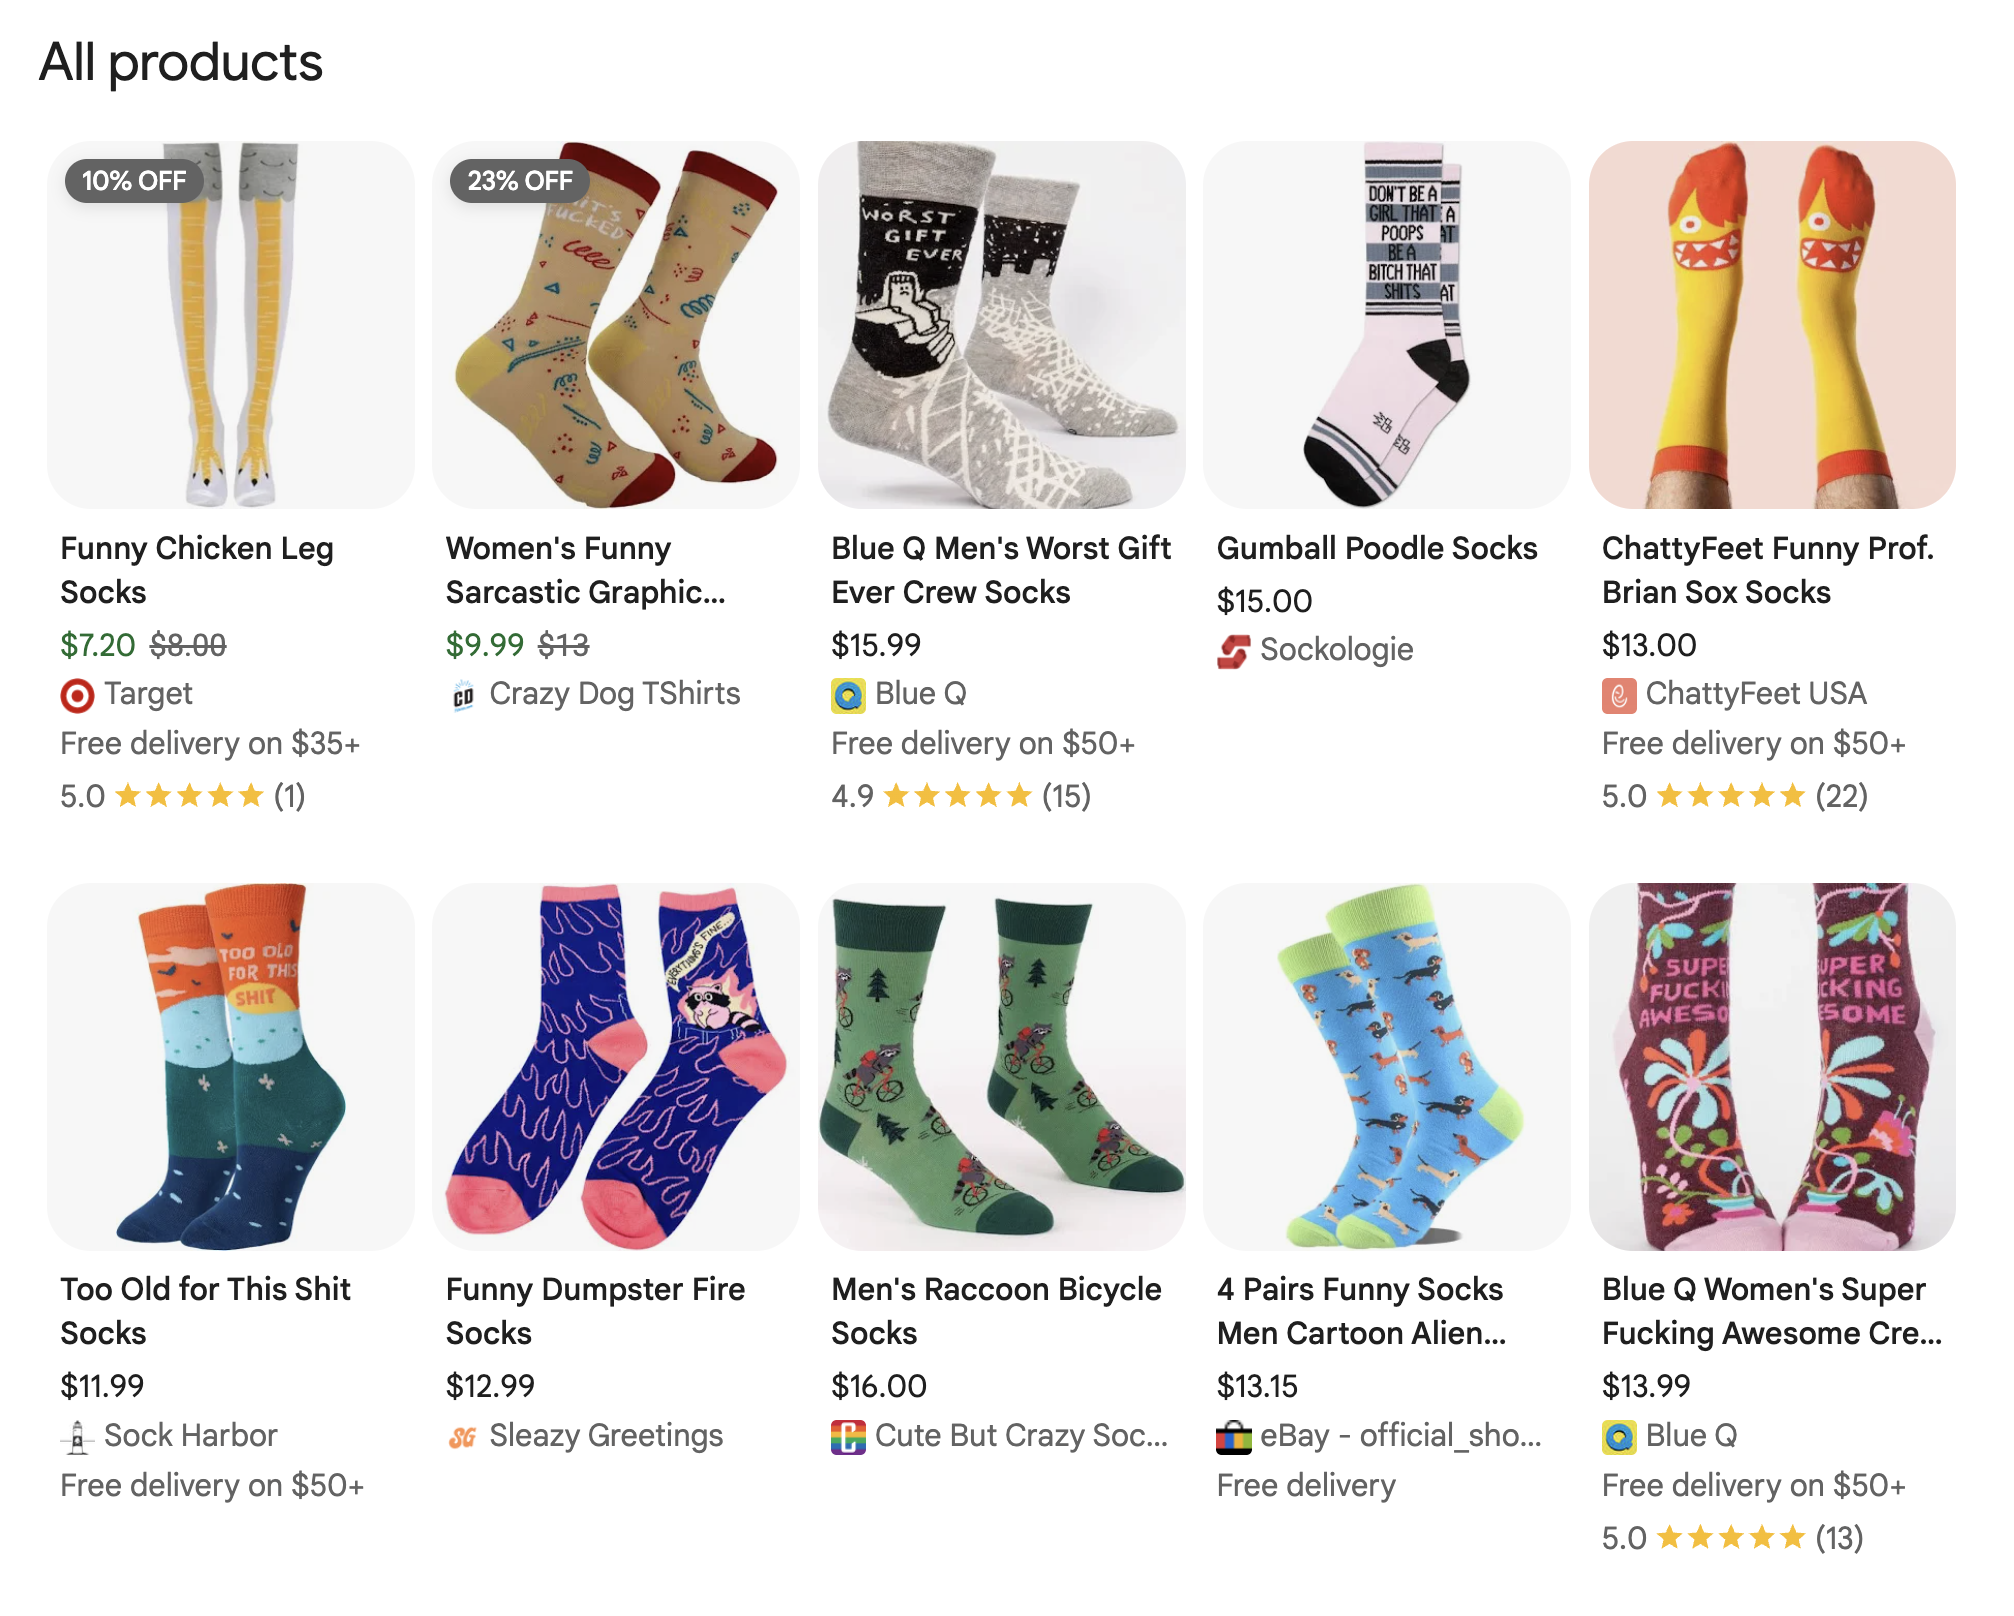
Task: Open the Funny Chicken Leg Socks listing
Action: click(196, 569)
